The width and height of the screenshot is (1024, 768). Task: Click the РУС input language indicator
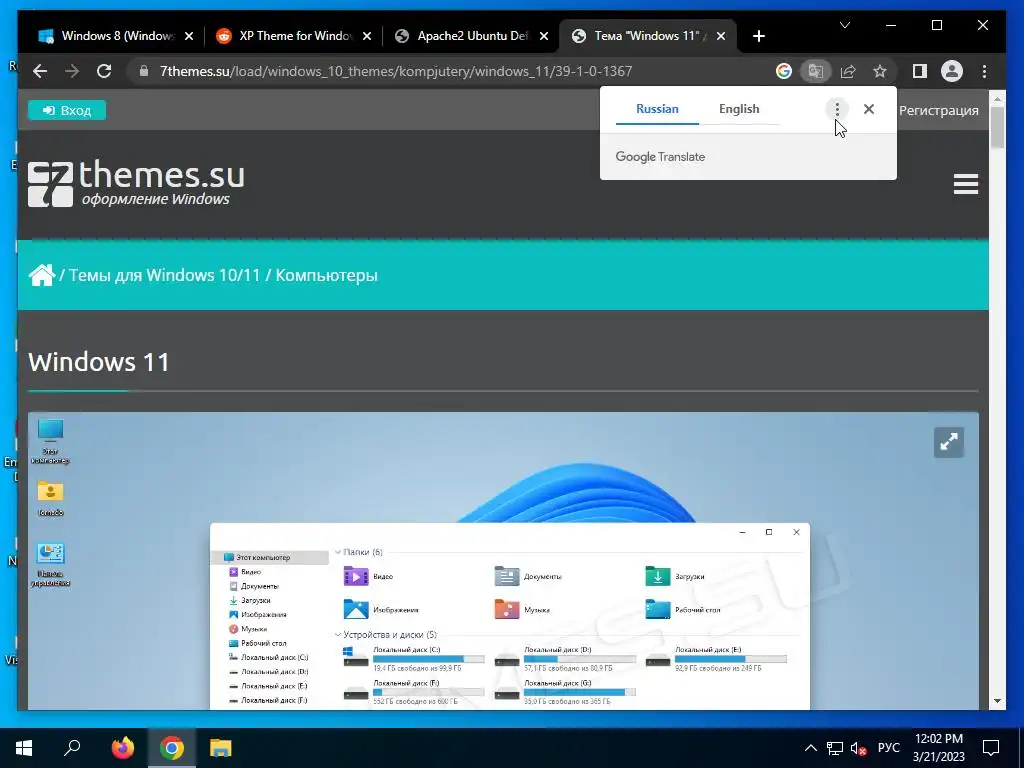click(x=889, y=748)
